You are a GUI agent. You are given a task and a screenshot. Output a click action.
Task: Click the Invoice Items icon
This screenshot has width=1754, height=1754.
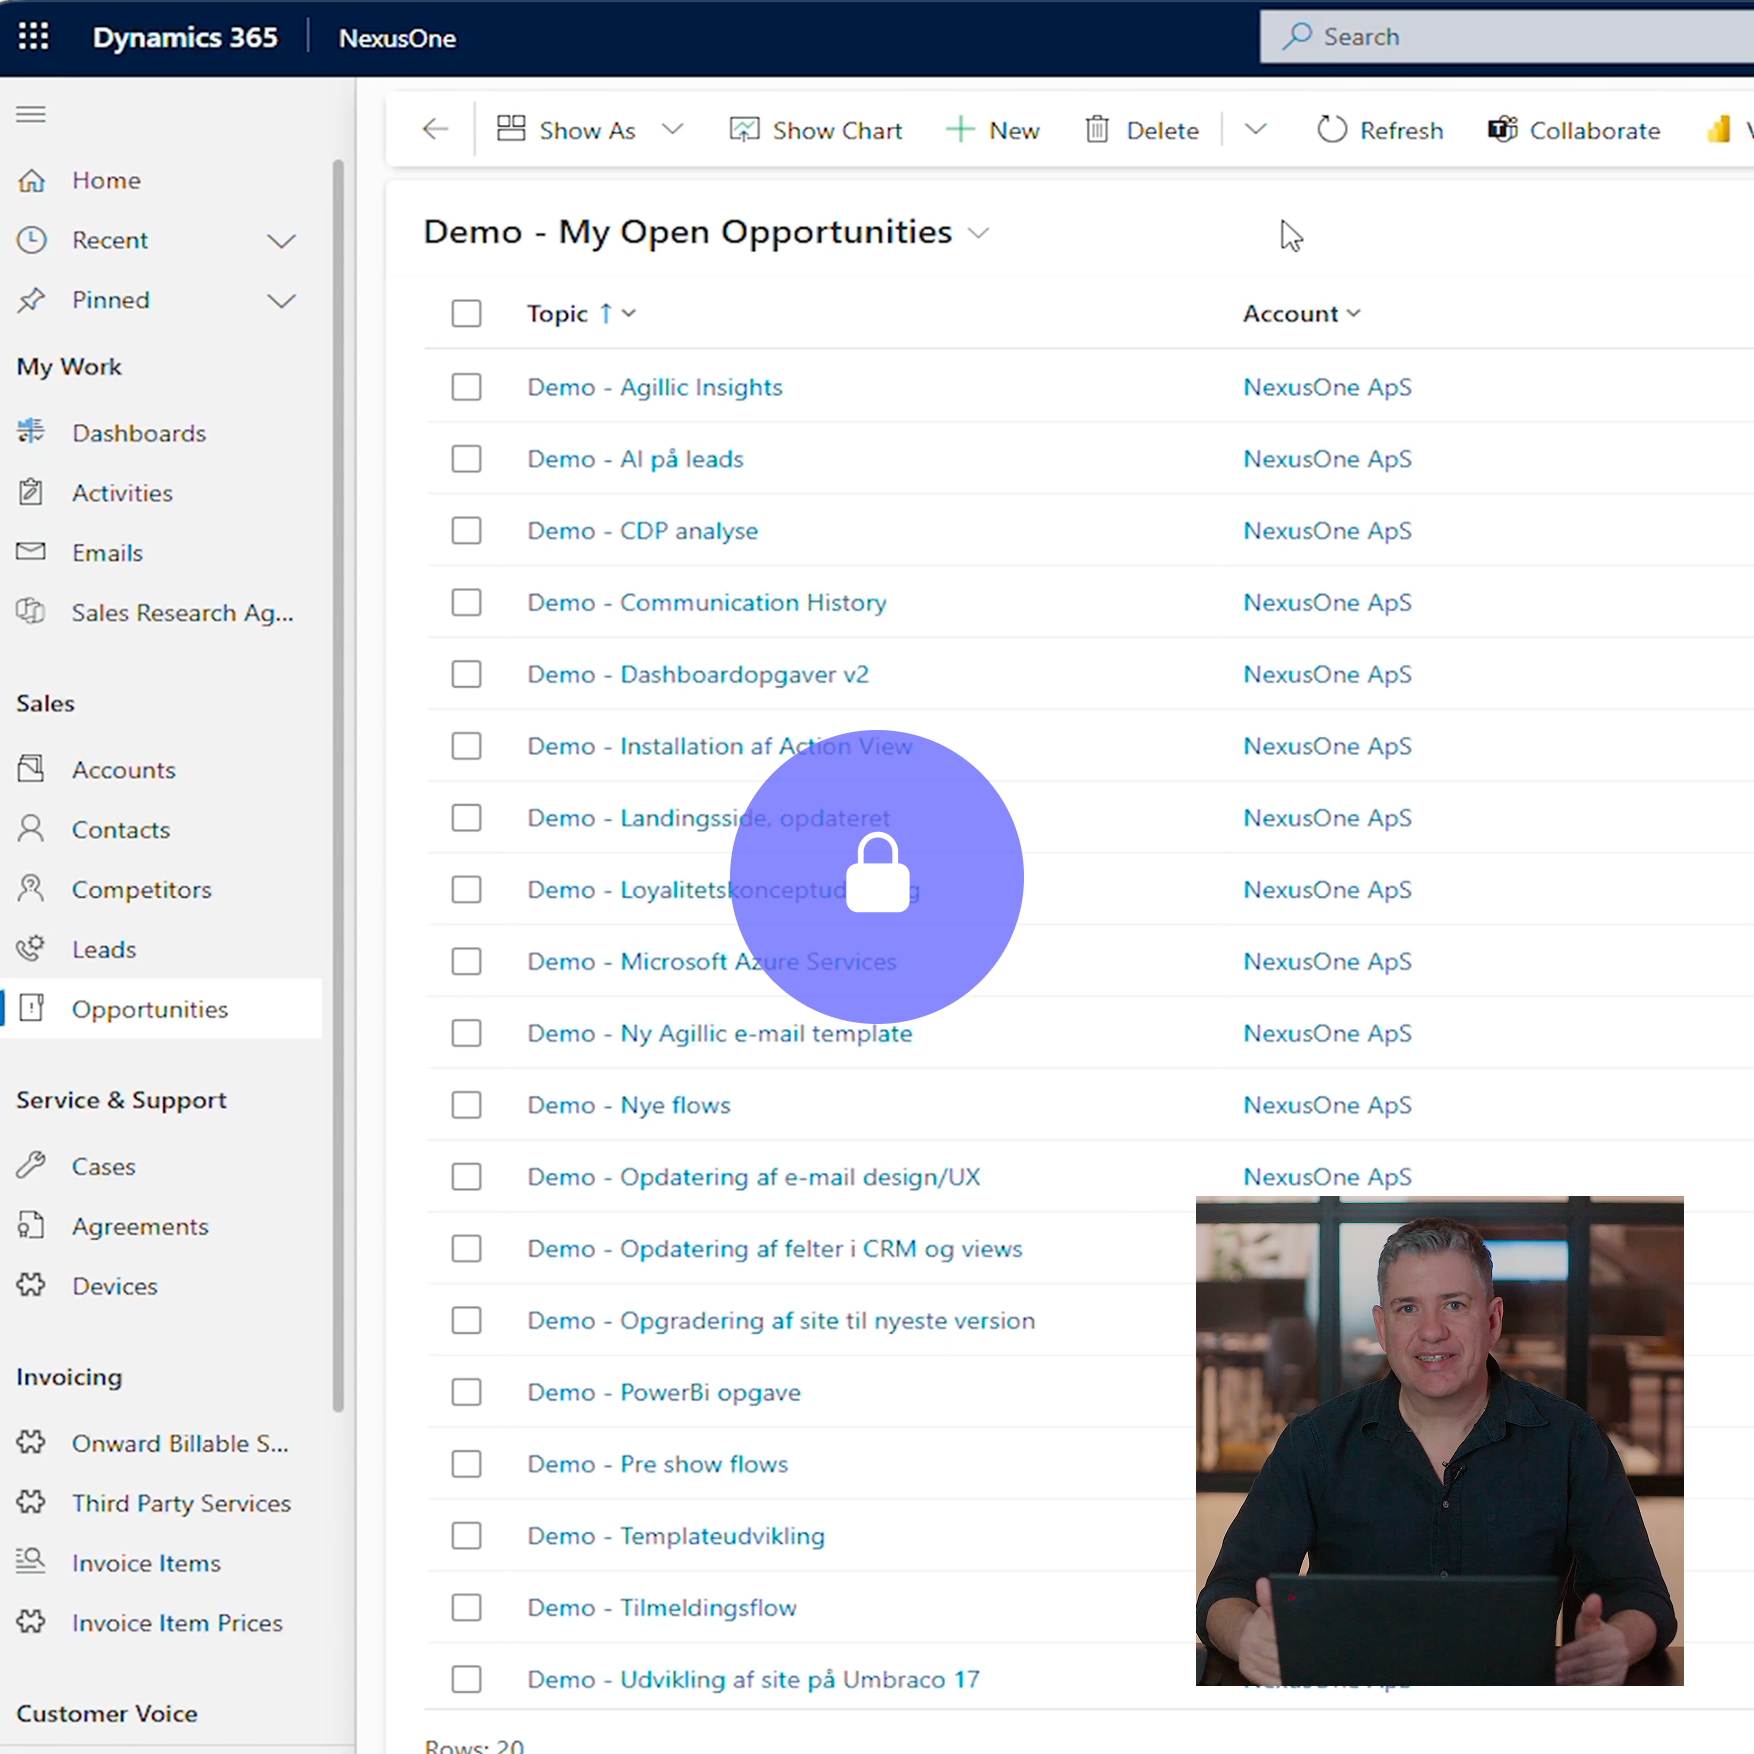[32, 1562]
